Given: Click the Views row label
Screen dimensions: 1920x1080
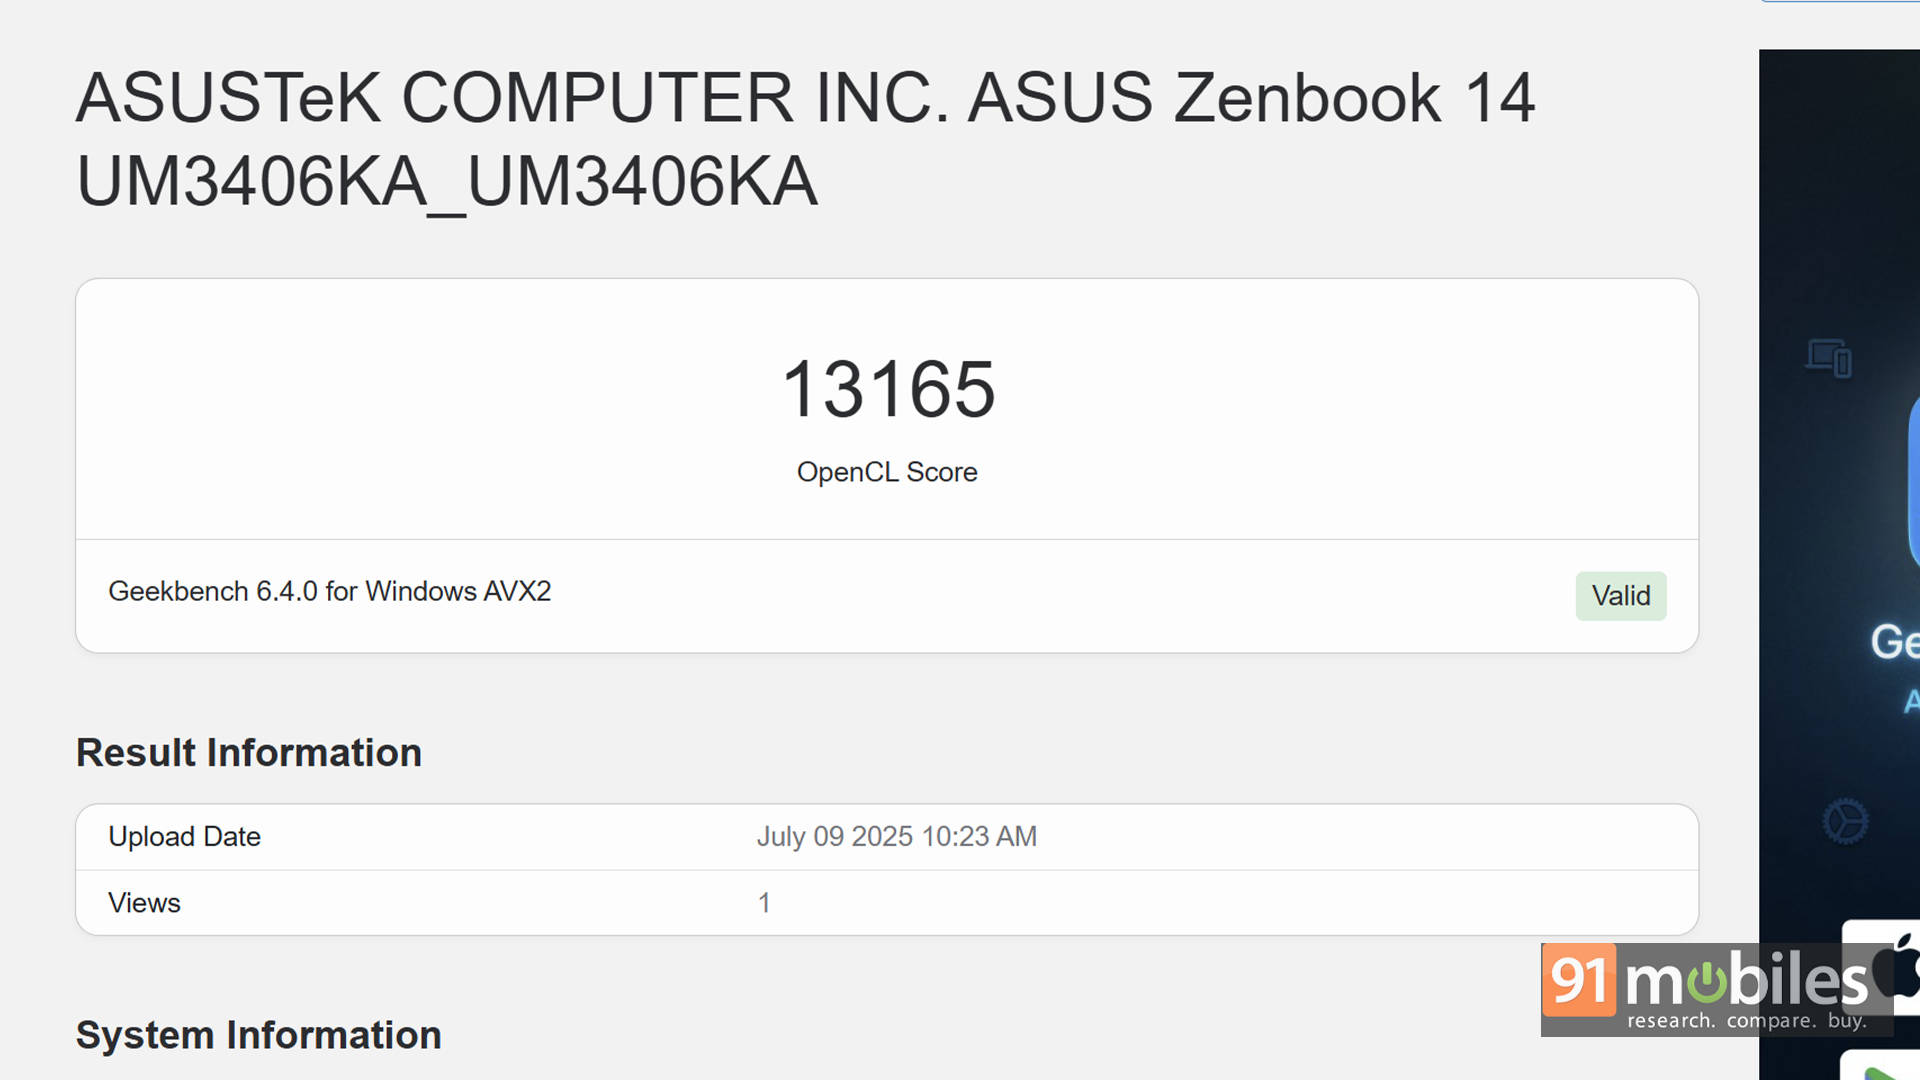Looking at the screenshot, I should (144, 903).
